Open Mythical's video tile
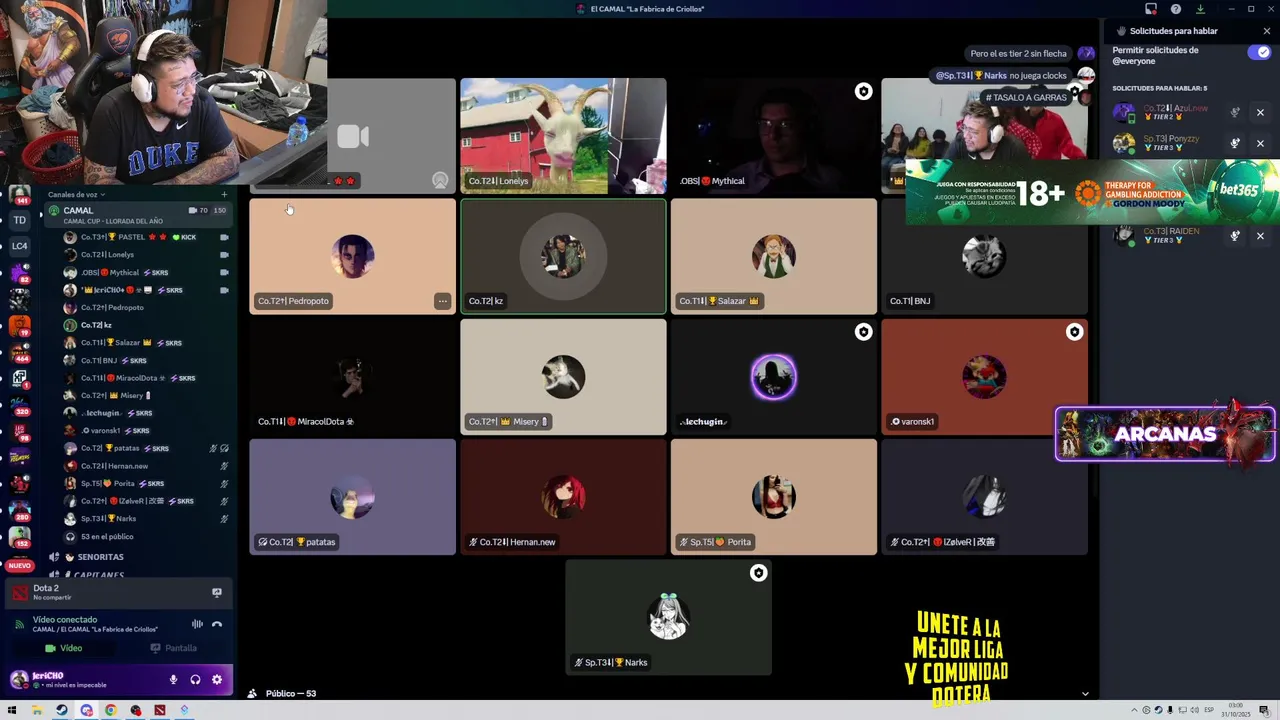The width and height of the screenshot is (1280, 720). point(774,136)
